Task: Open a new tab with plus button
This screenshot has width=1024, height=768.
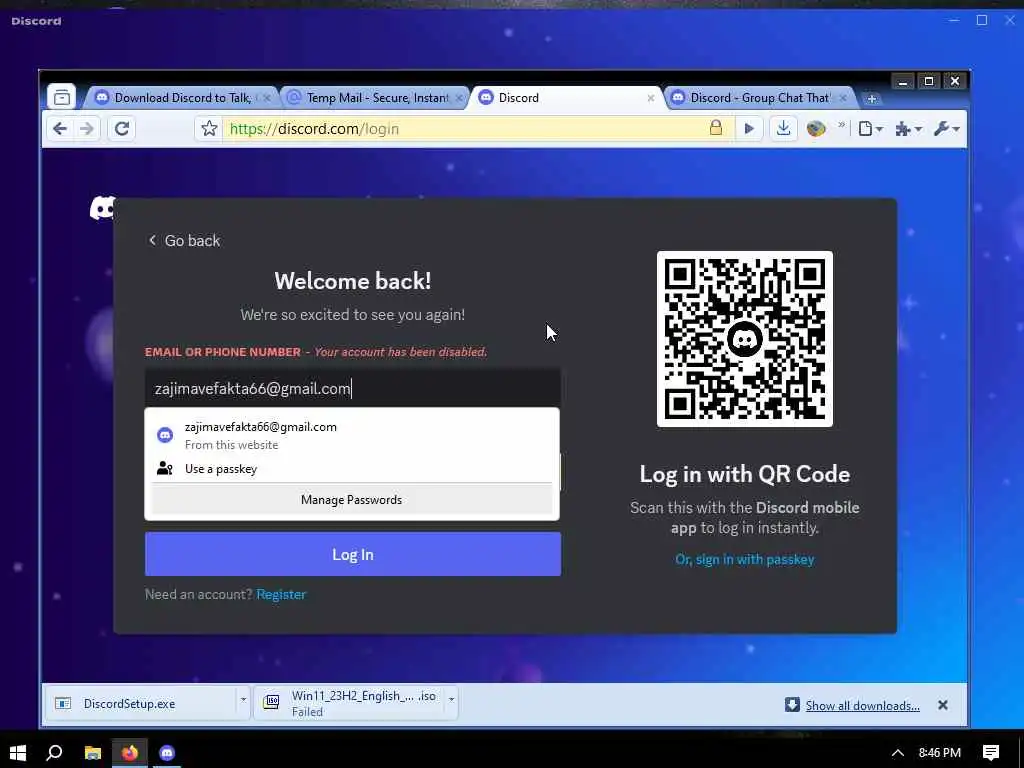Action: point(871,99)
